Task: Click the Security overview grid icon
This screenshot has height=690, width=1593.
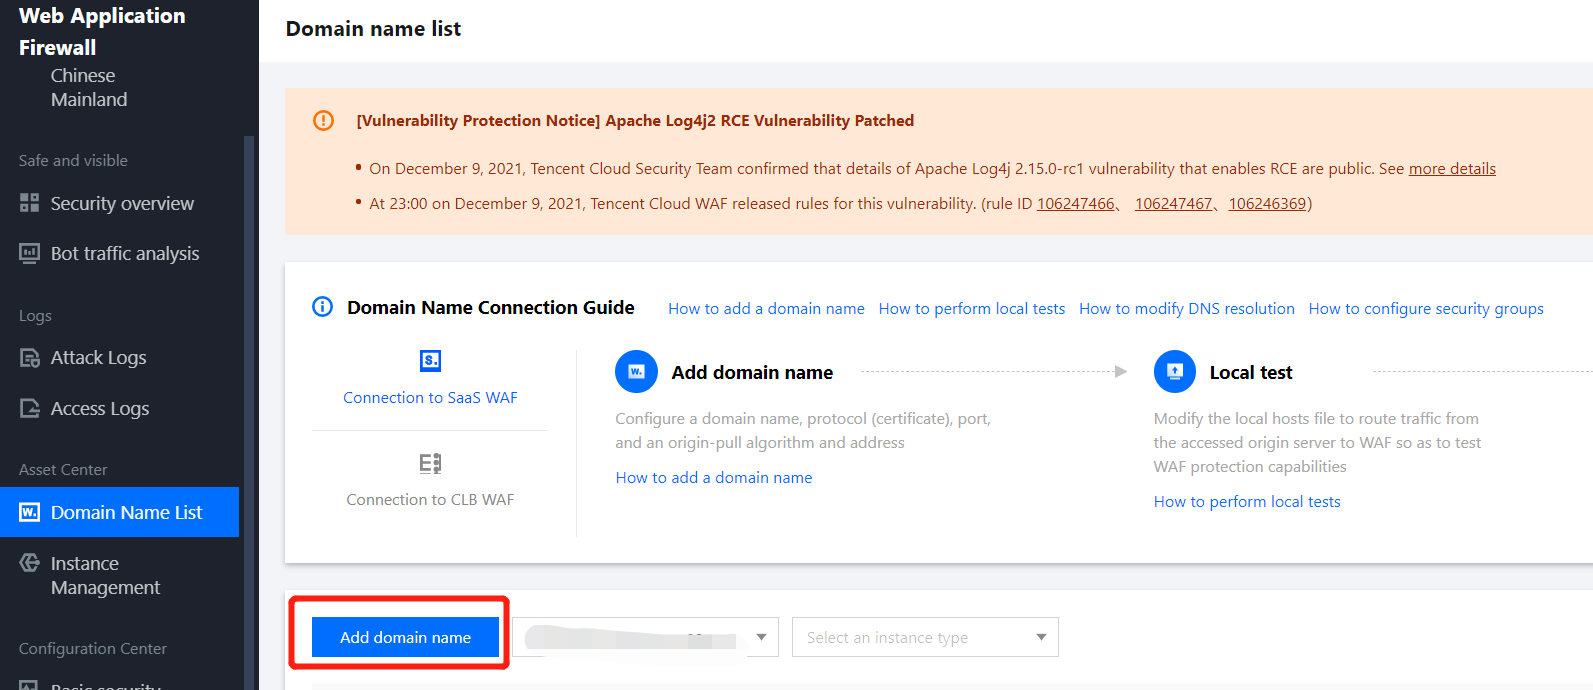Action: [29, 203]
